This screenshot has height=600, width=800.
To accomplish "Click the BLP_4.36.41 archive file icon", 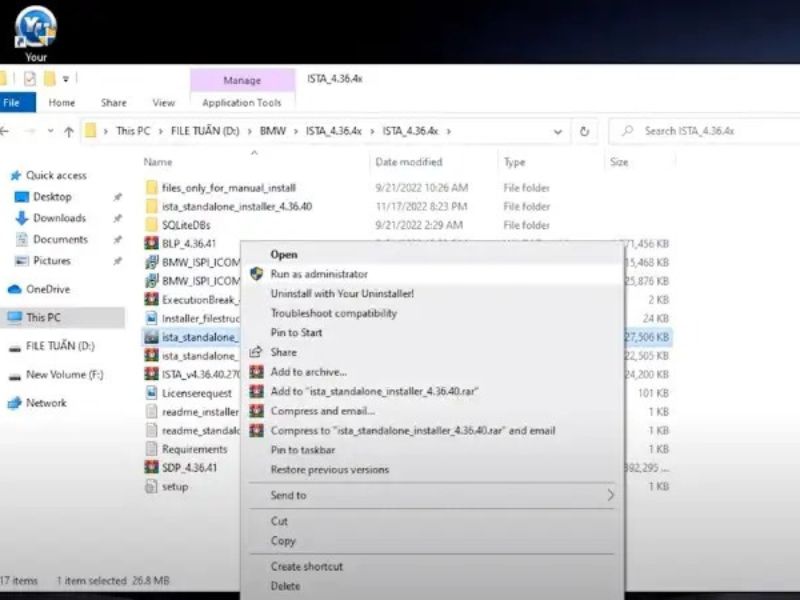I will 151,243.
